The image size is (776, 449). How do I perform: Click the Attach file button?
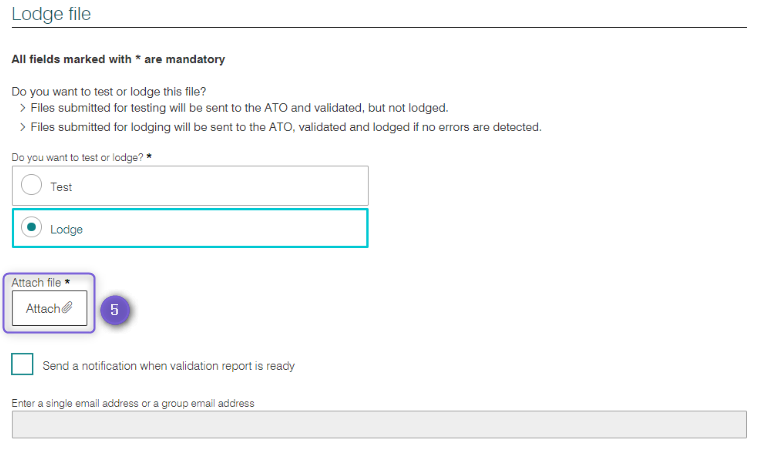click(49, 308)
